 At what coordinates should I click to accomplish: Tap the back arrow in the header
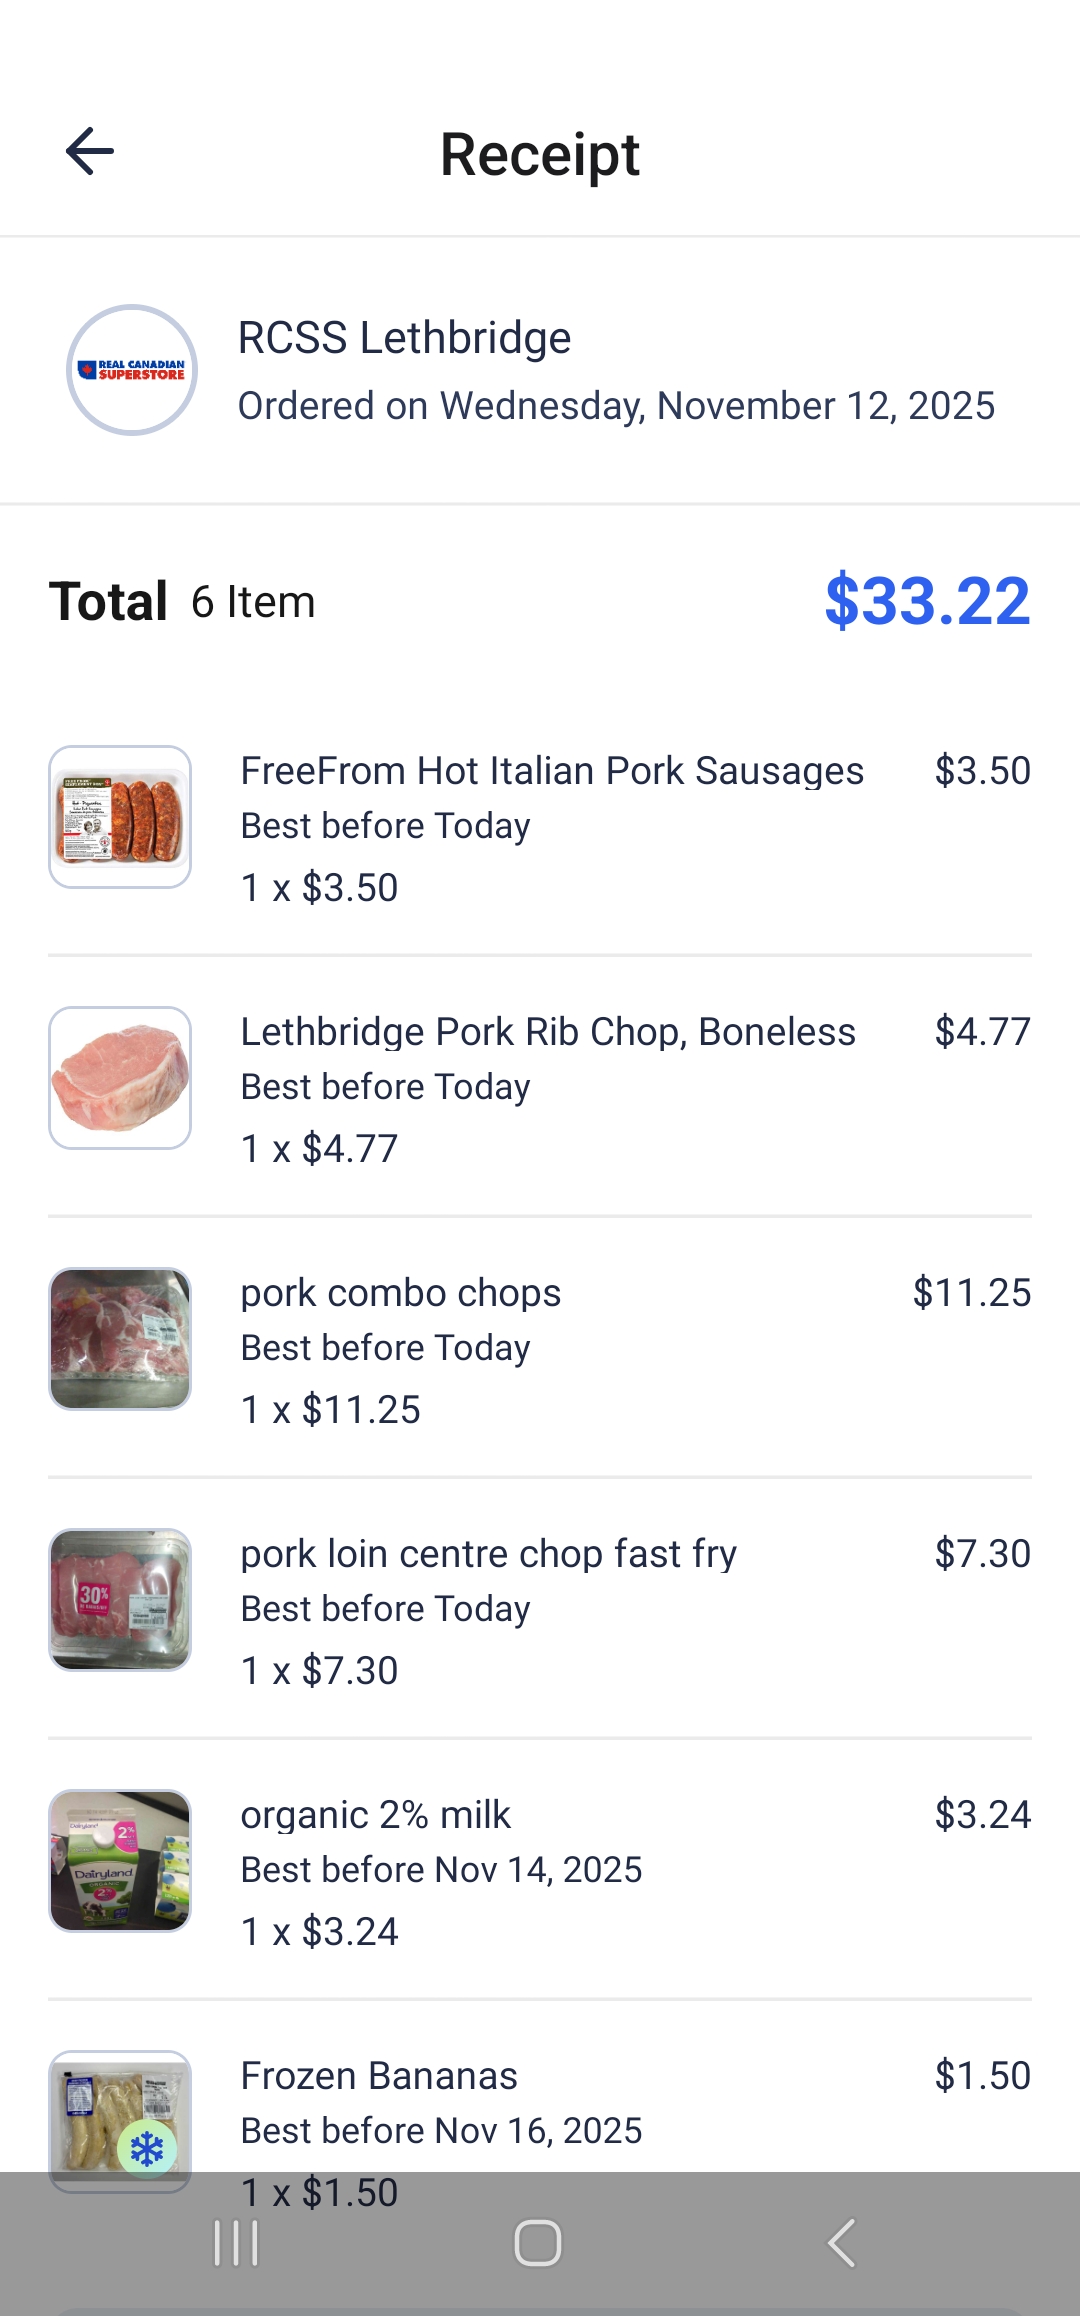coord(90,152)
